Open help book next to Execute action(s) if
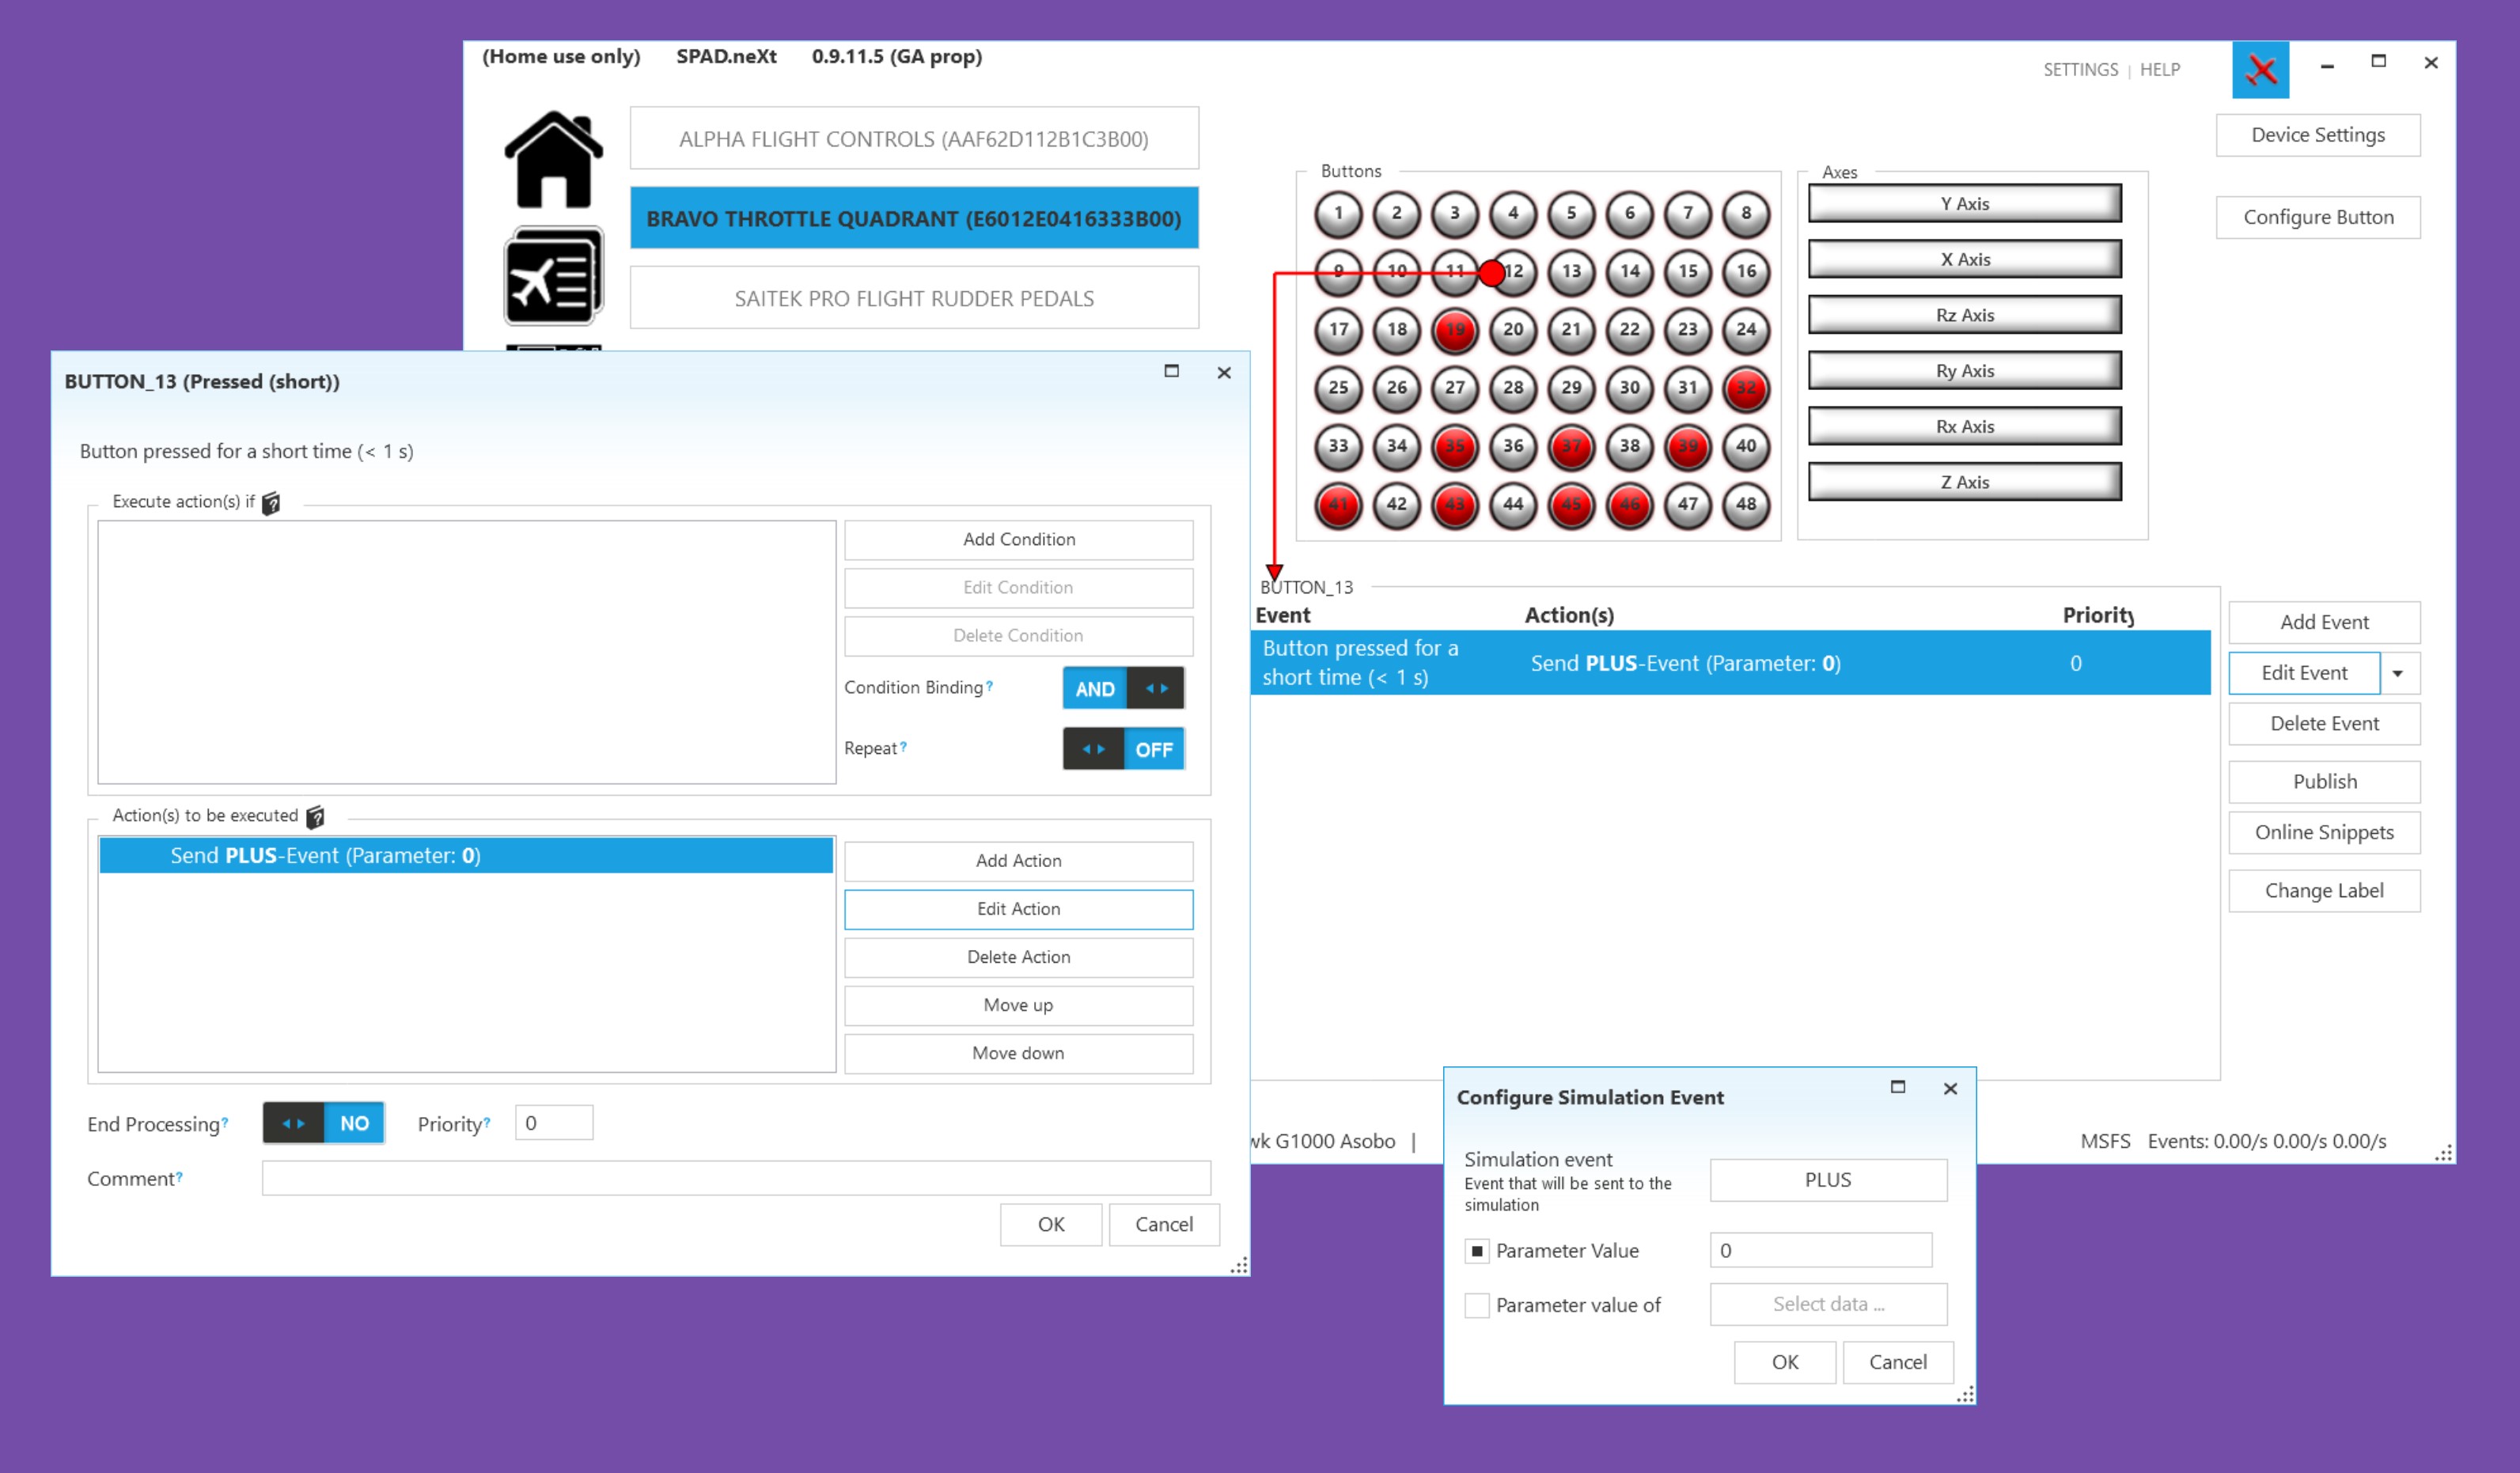The image size is (2520, 1473). coord(271,503)
